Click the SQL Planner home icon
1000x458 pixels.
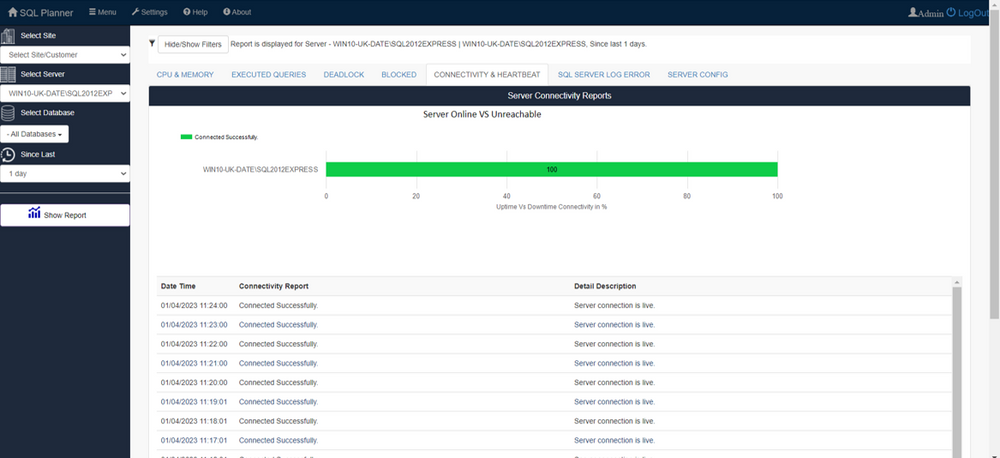click(12, 12)
